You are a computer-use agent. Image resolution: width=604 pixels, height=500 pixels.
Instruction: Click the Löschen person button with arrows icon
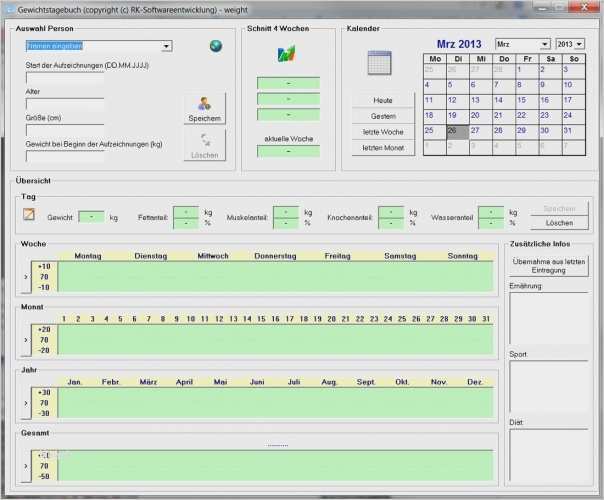[x=205, y=145]
